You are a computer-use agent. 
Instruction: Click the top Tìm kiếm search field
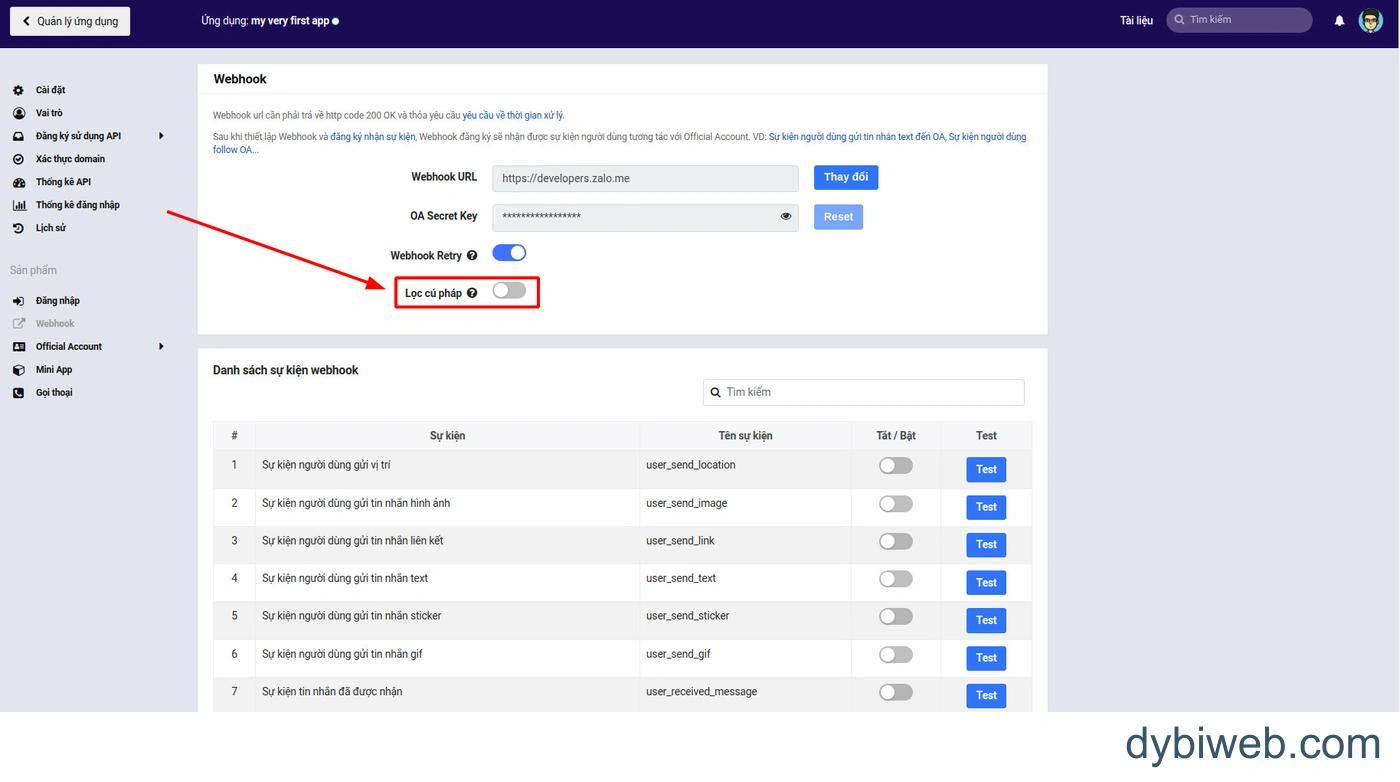coord(1239,20)
